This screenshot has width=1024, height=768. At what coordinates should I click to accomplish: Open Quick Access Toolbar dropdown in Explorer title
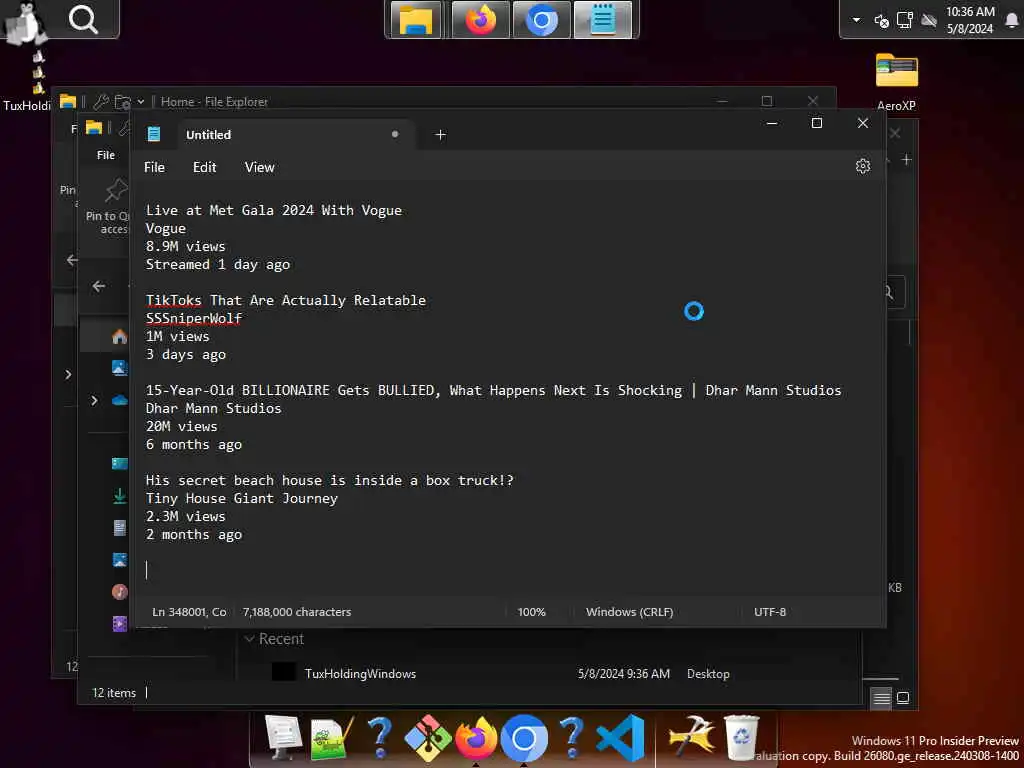tap(141, 102)
